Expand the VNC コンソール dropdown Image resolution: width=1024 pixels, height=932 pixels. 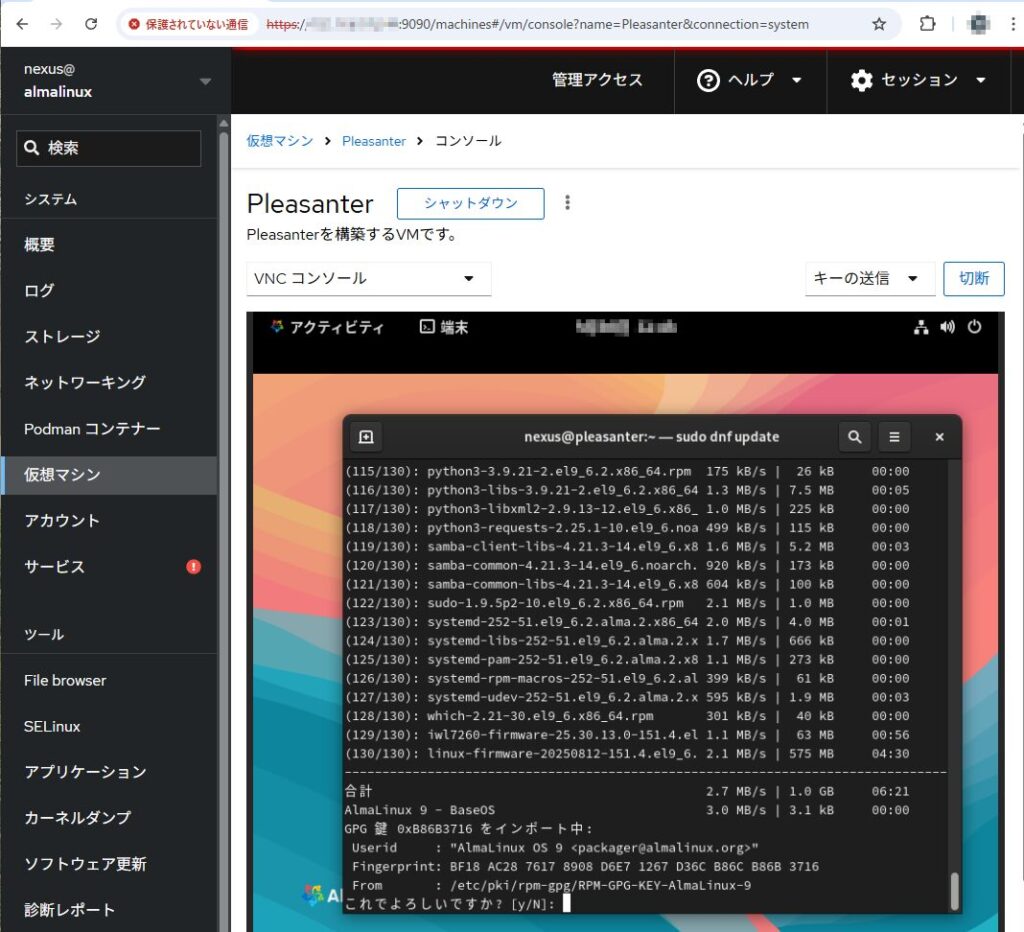click(x=368, y=279)
